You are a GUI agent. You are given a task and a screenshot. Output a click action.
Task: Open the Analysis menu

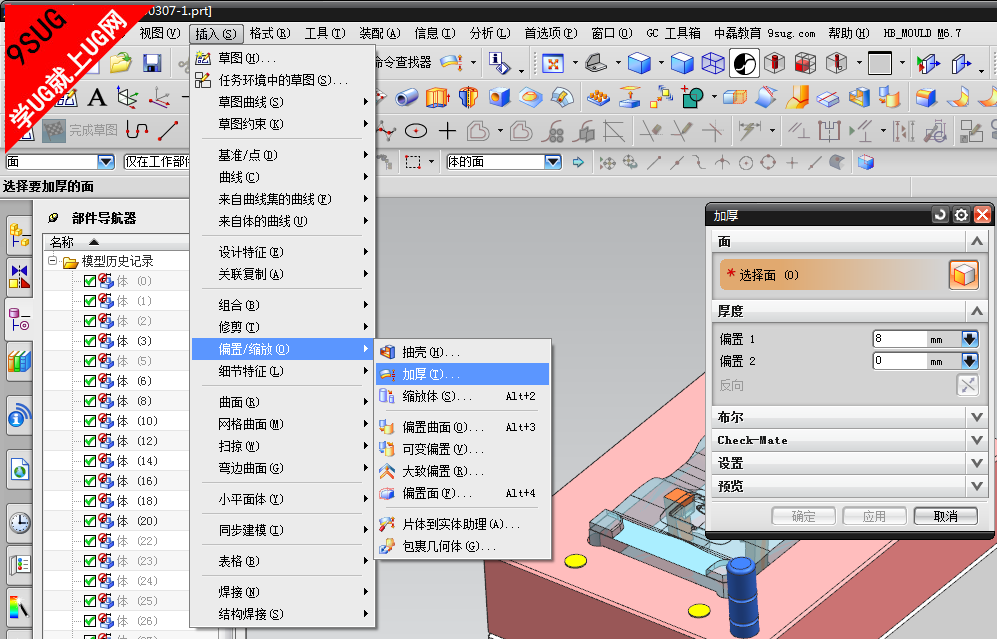coord(490,33)
